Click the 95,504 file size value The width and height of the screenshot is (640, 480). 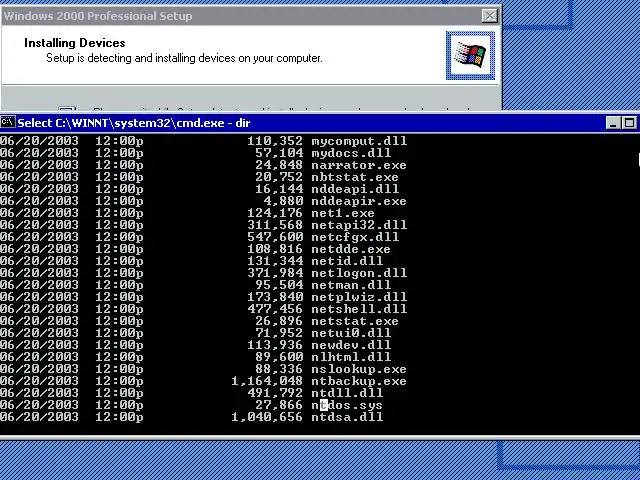point(279,285)
